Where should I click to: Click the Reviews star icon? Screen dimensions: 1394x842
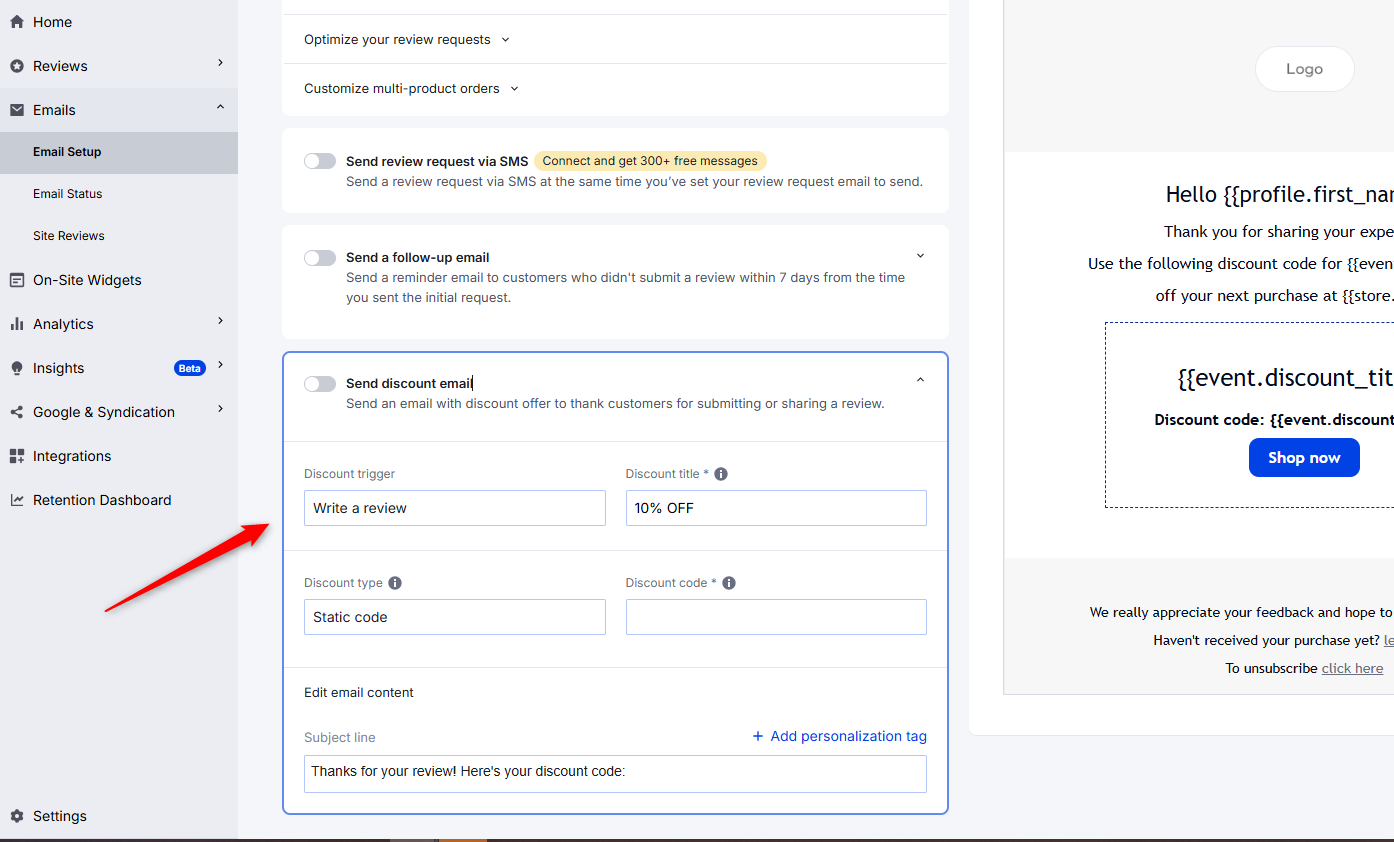coord(17,66)
